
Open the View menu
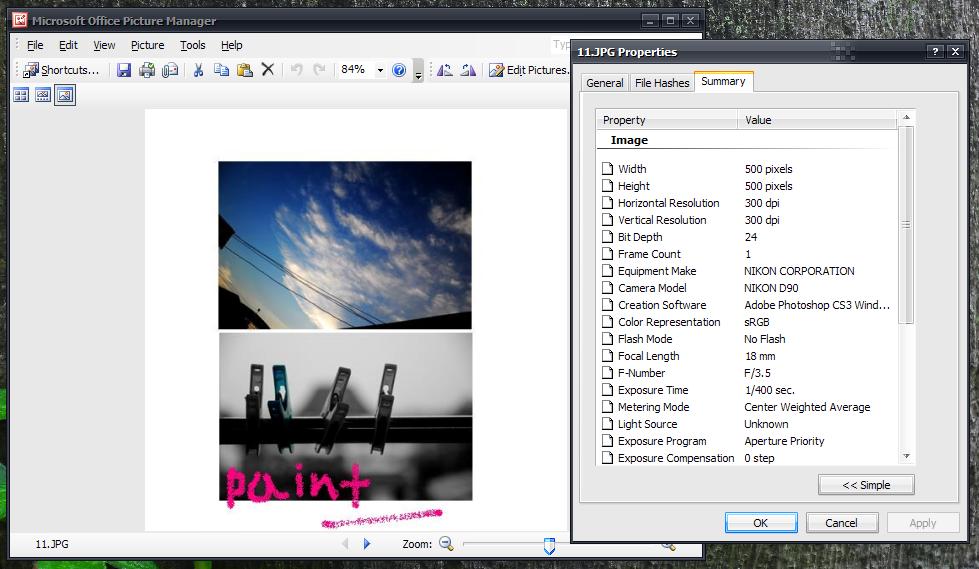[104, 45]
